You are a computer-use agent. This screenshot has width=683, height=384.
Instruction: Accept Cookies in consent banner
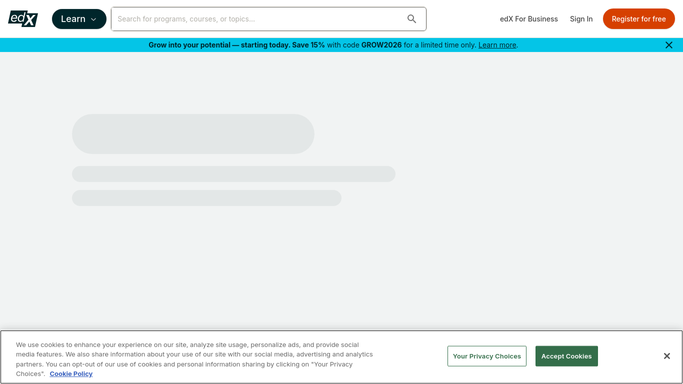566,356
